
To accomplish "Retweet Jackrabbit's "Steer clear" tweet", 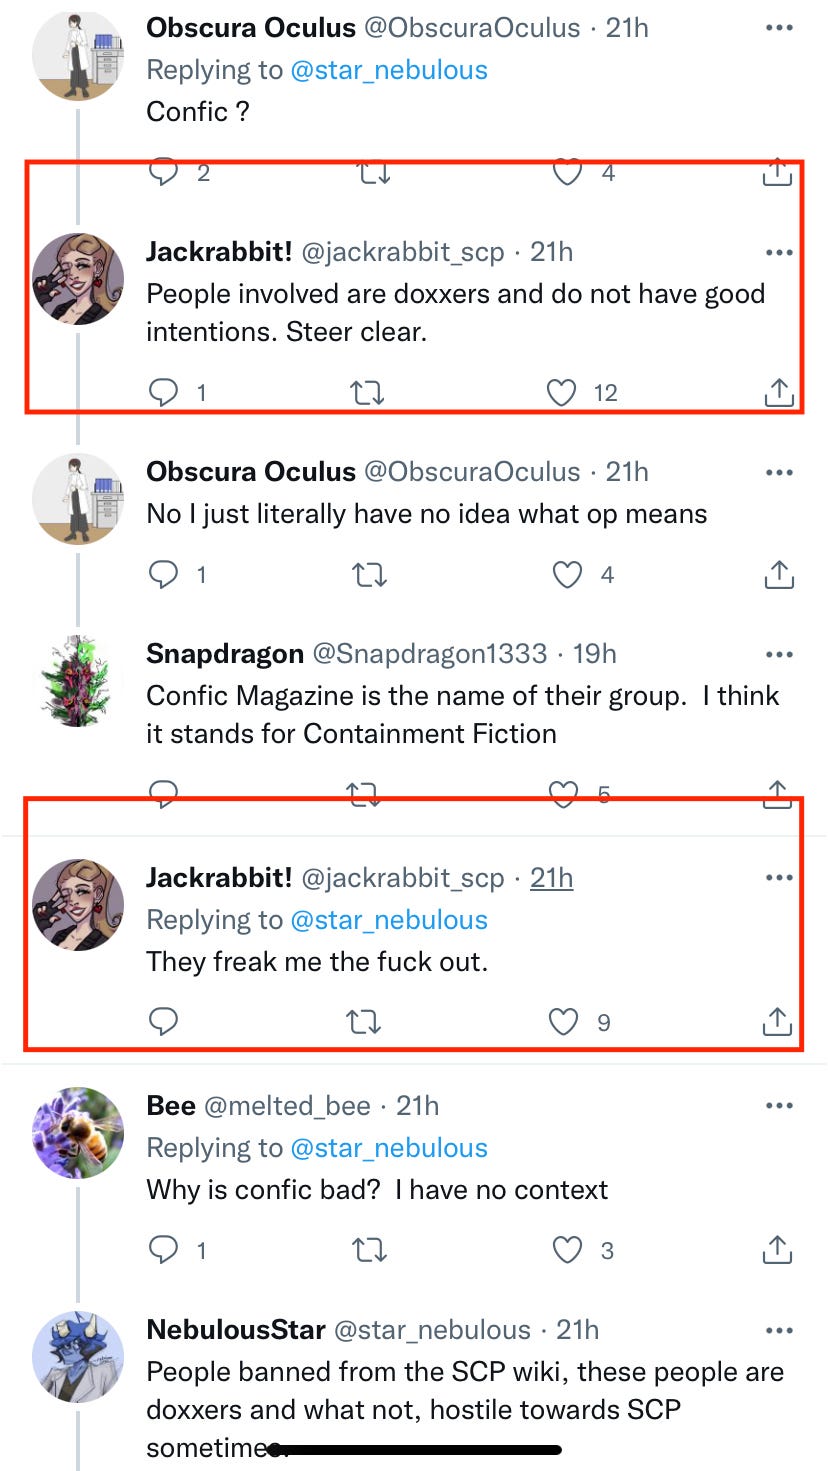I will click(x=367, y=392).
